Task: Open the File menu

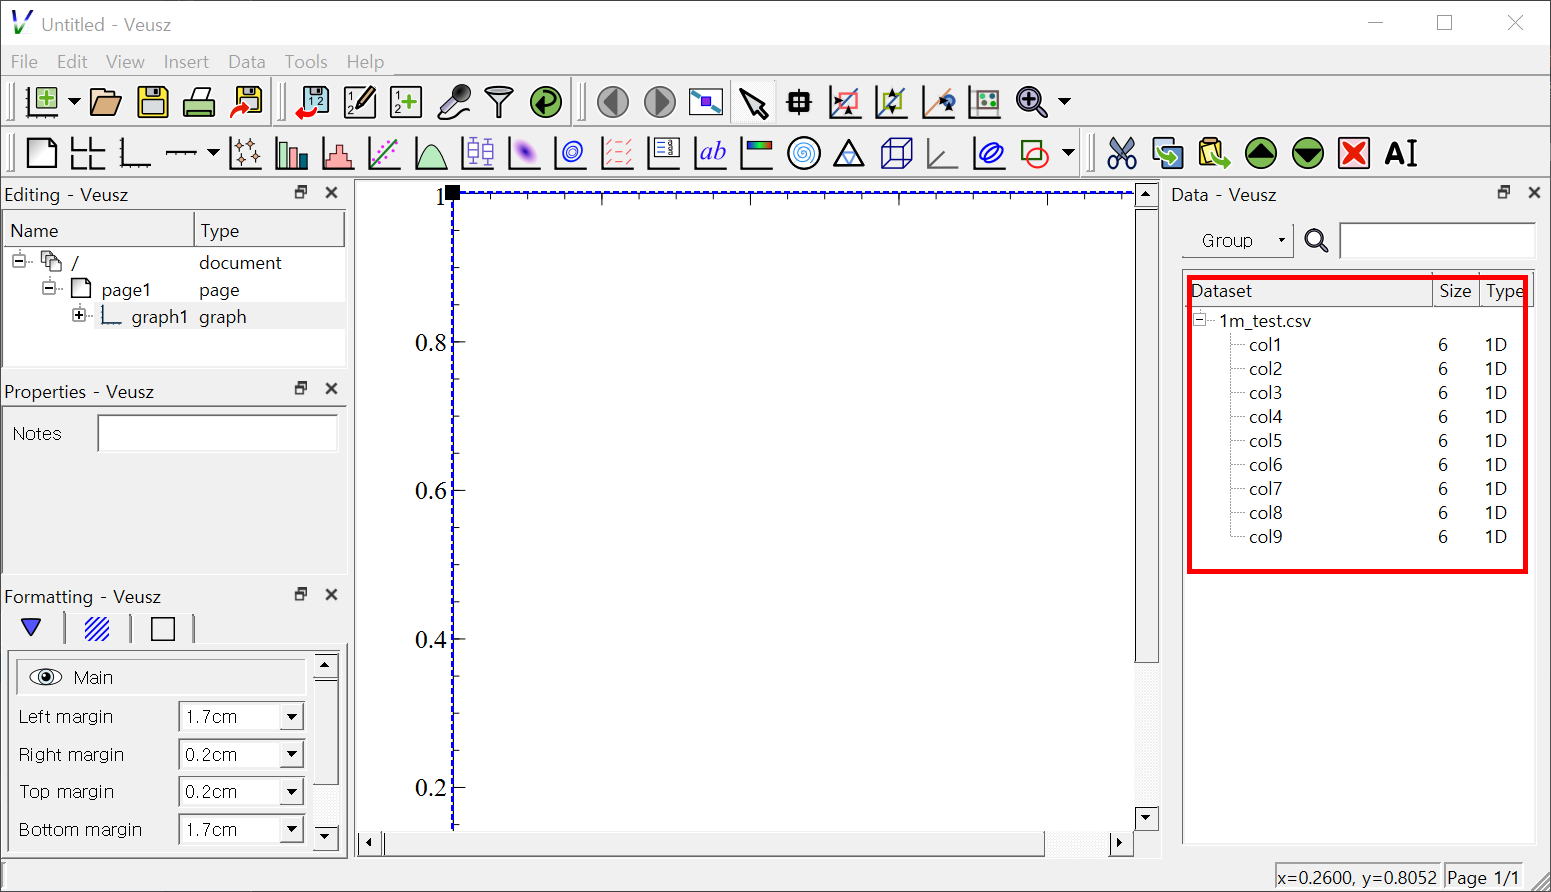Action: [24, 62]
